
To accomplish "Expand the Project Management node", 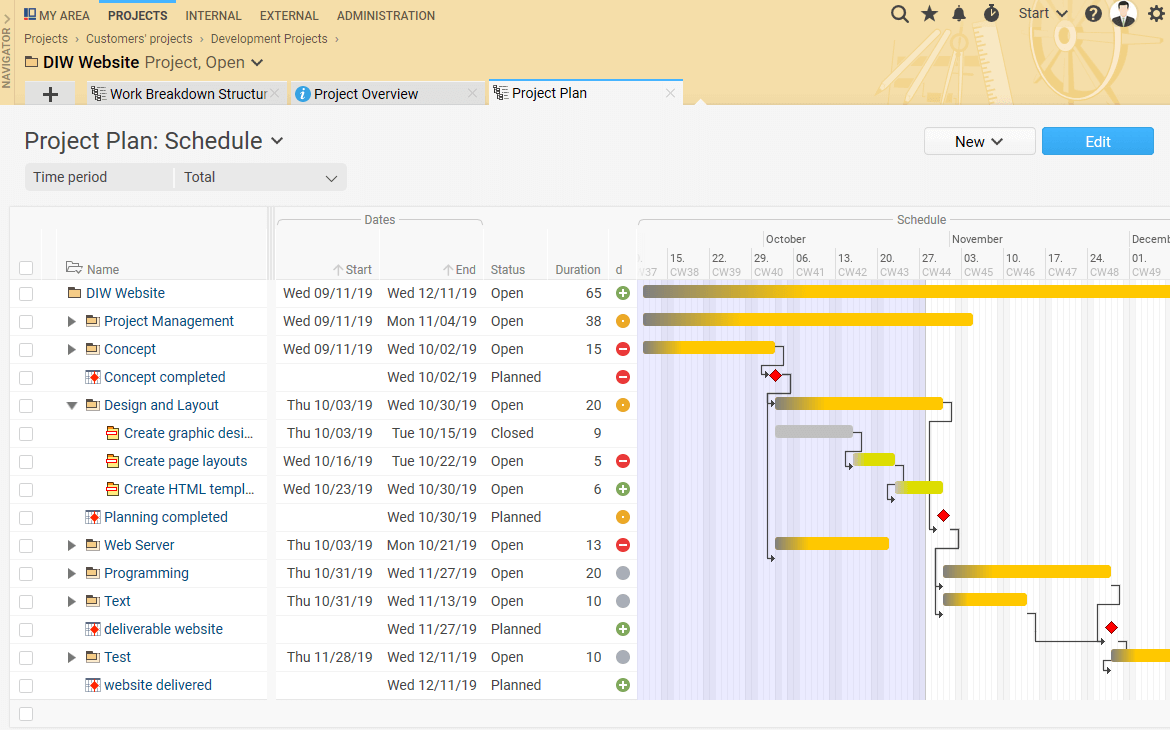I will click(x=72, y=321).
